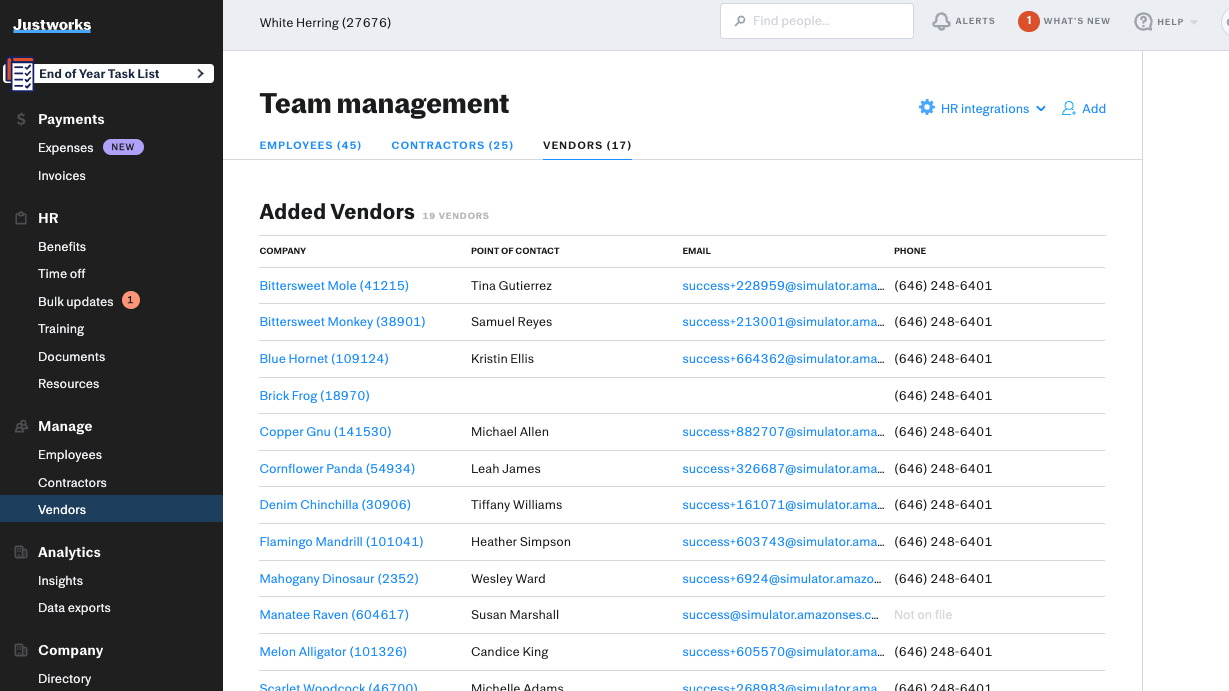Click the Payments dollar sign icon
This screenshot has width=1229, height=691.
(x=21, y=119)
